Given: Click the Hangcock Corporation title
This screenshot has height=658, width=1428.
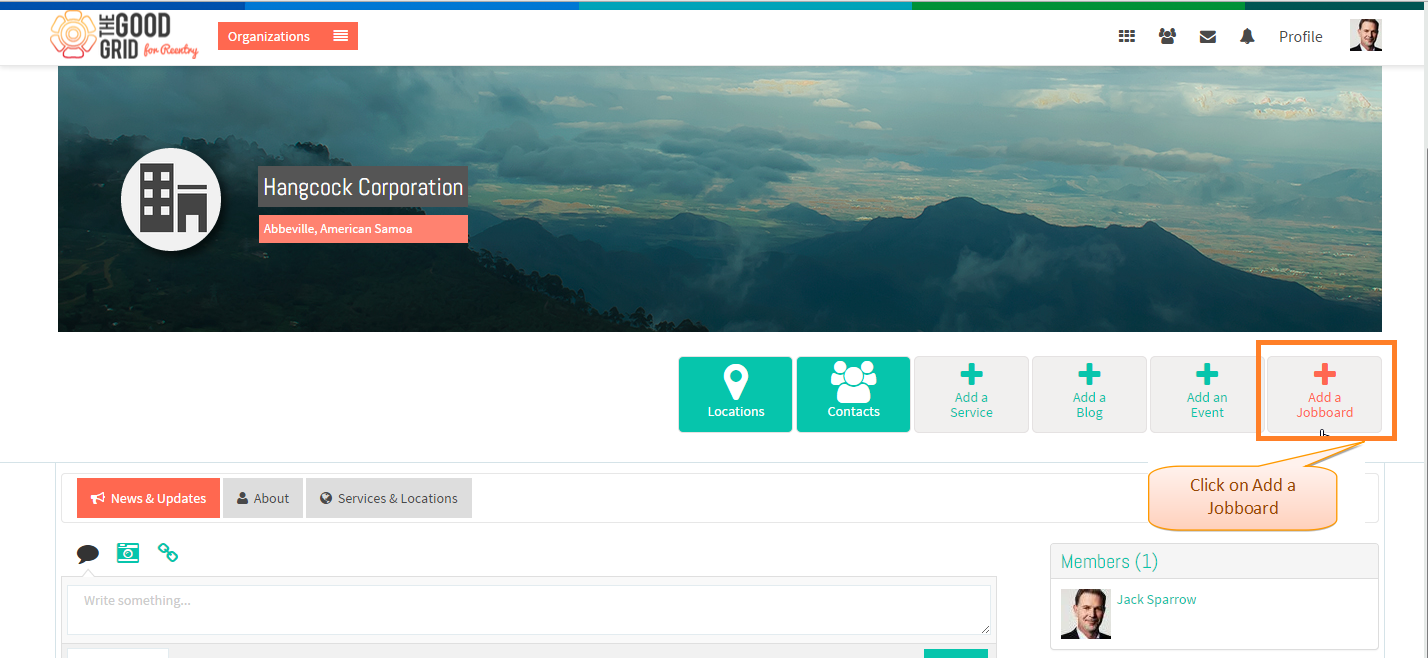Looking at the screenshot, I should pyautogui.click(x=363, y=187).
